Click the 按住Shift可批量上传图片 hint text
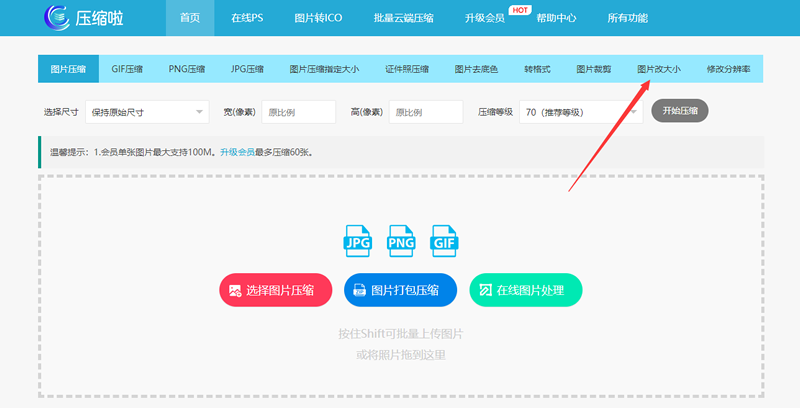 [401, 334]
